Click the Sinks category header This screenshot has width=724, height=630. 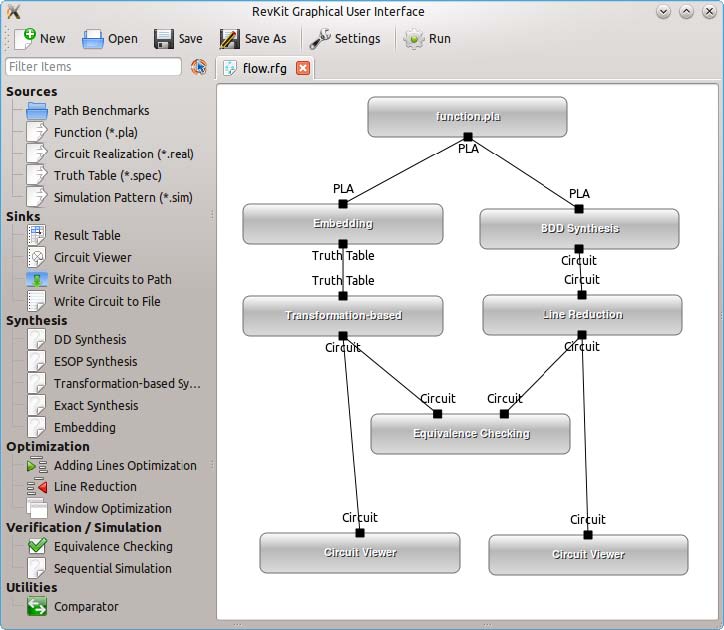pos(23,216)
